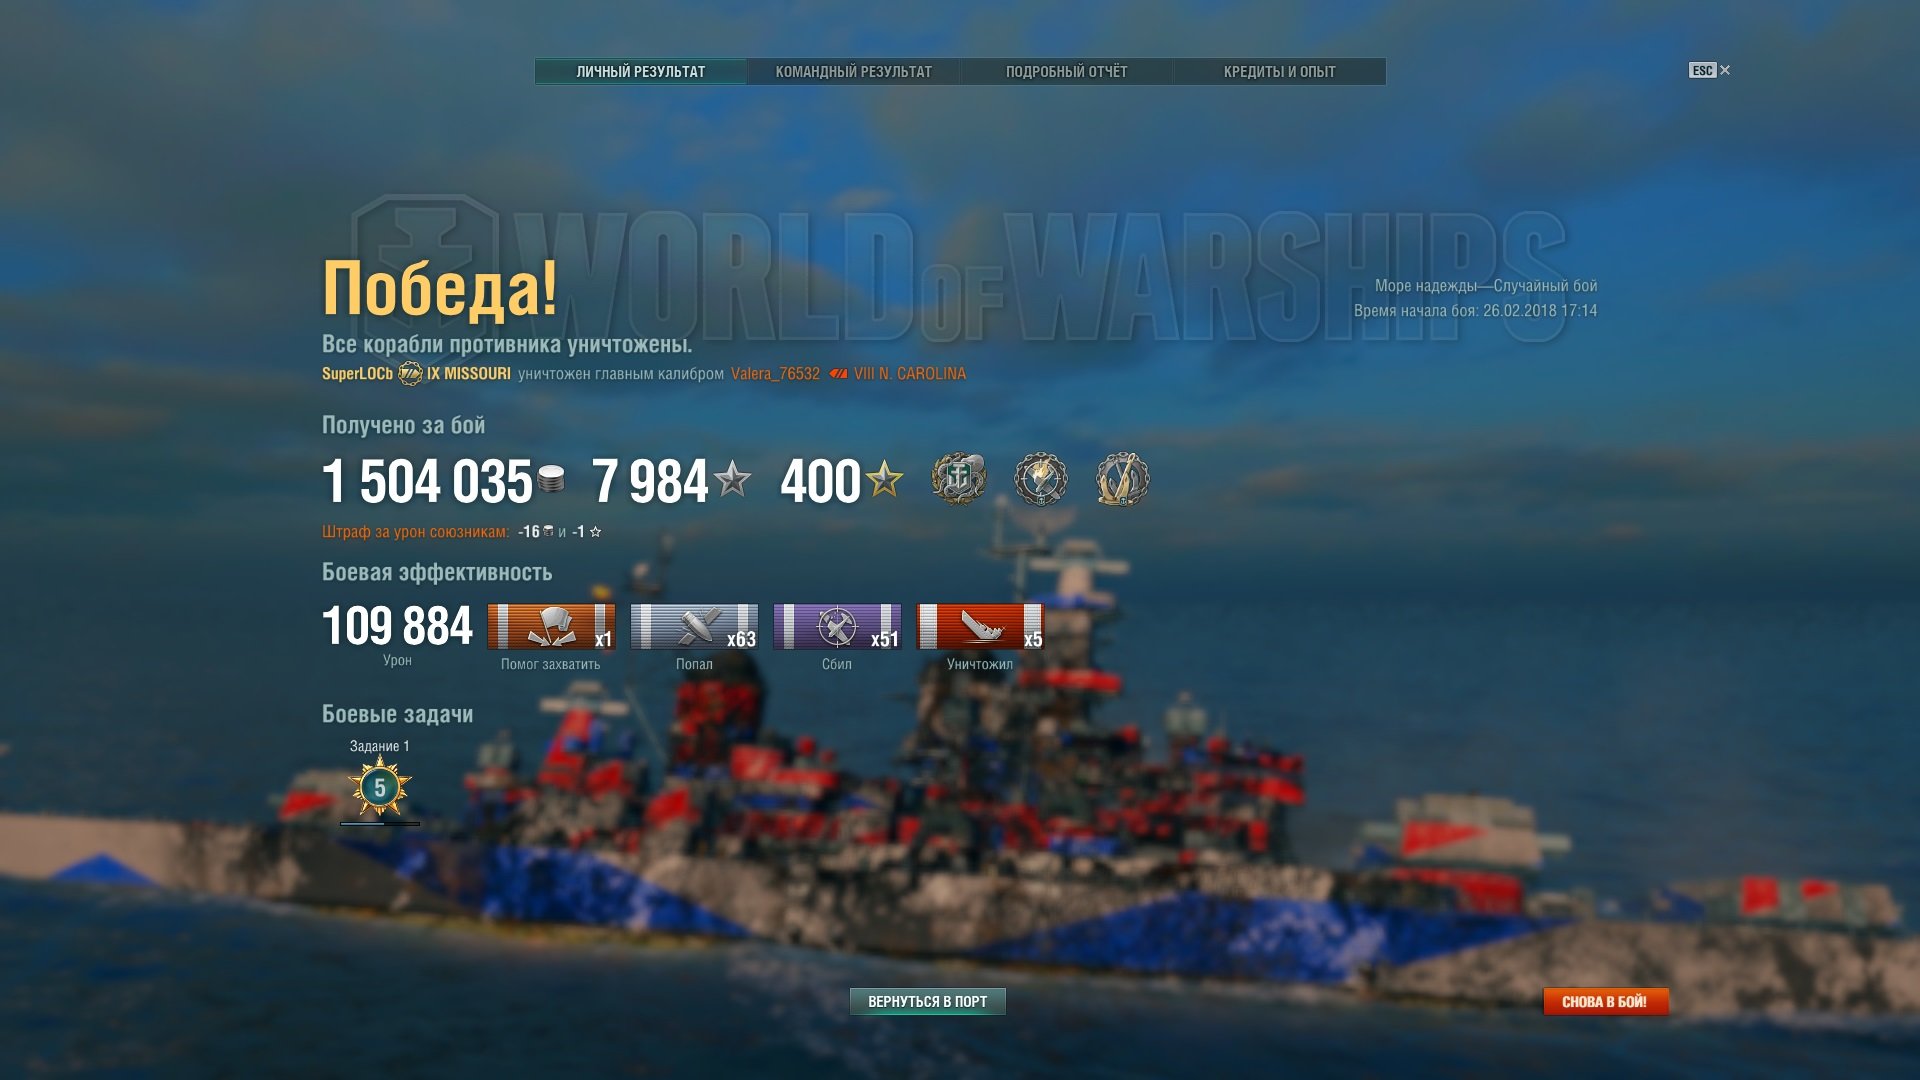This screenshot has height=1080, width=1920.
Task: Click the third achievement medal icon
Action: [x=1123, y=479]
